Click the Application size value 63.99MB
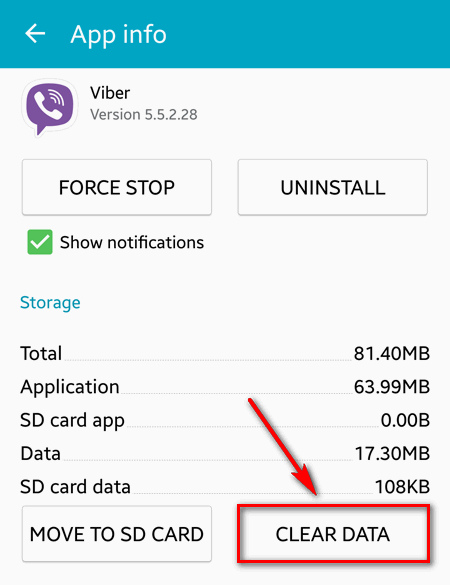This screenshot has height=585, width=450. (x=392, y=387)
